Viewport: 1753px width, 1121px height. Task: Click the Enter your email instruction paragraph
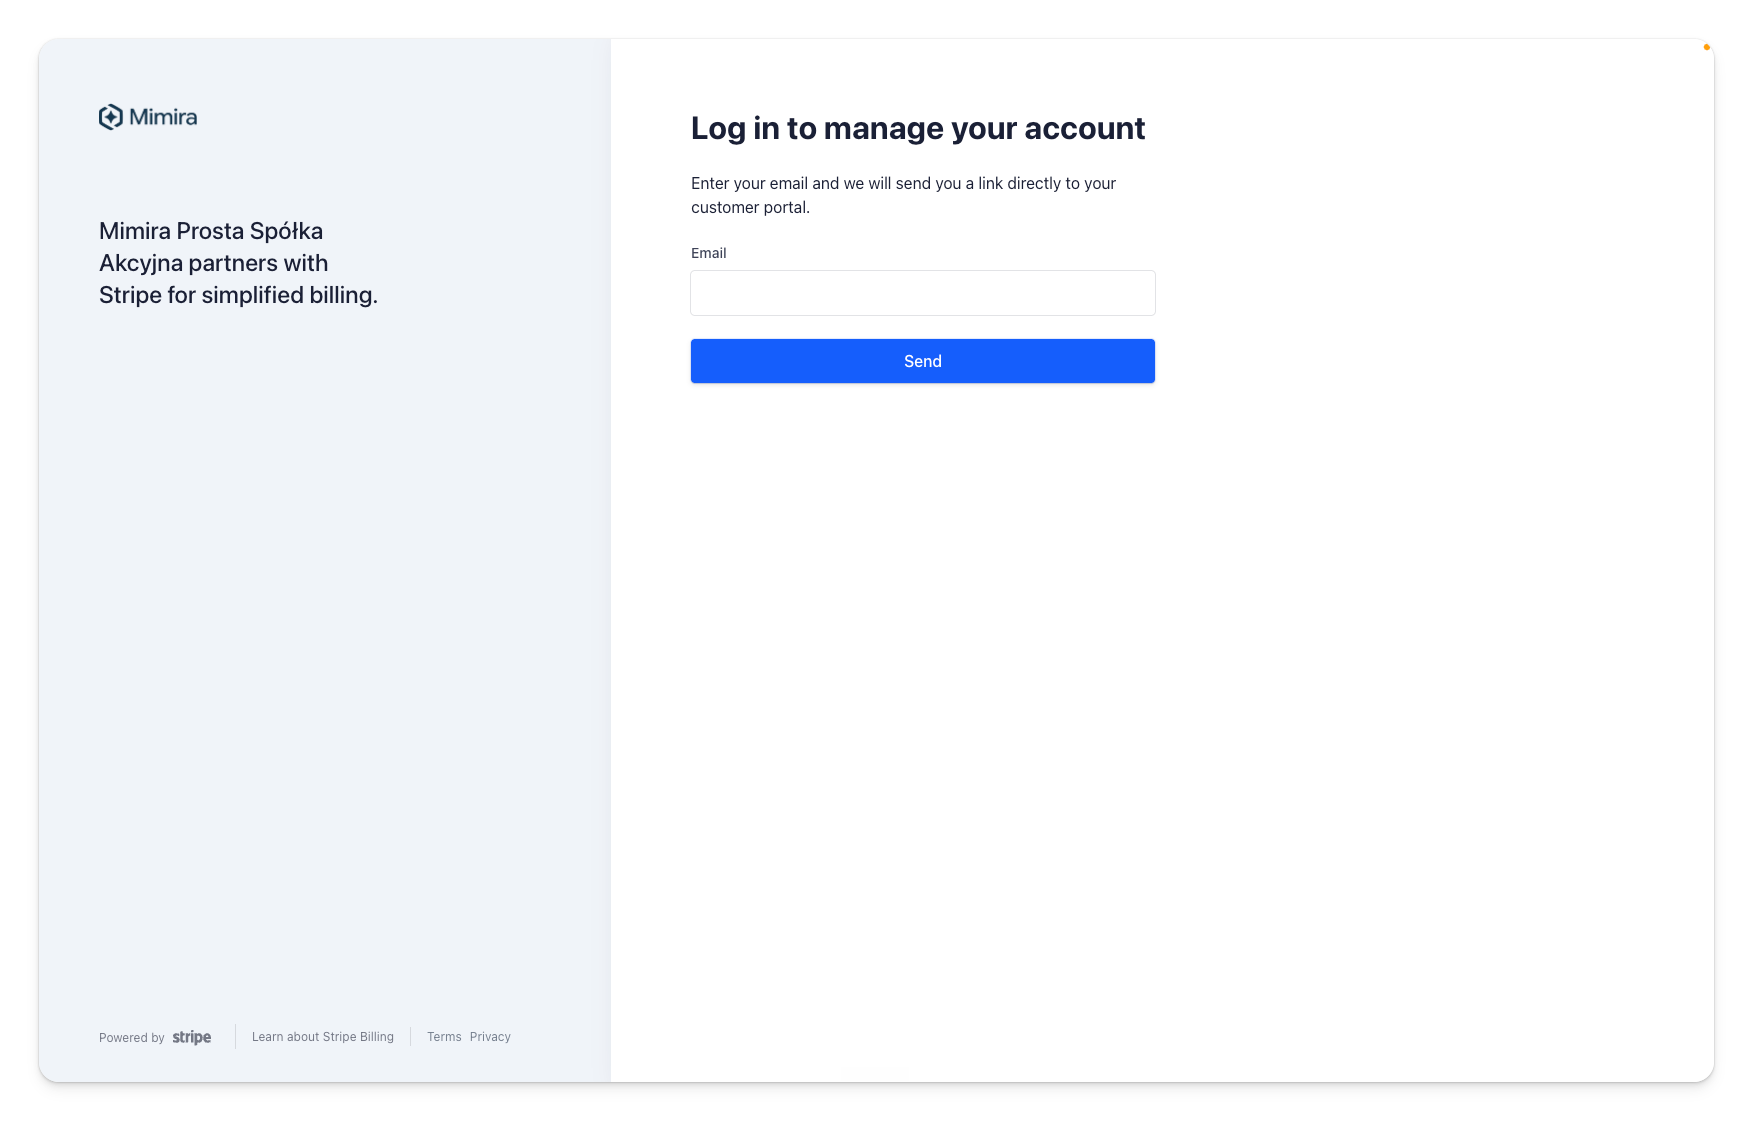tap(903, 195)
